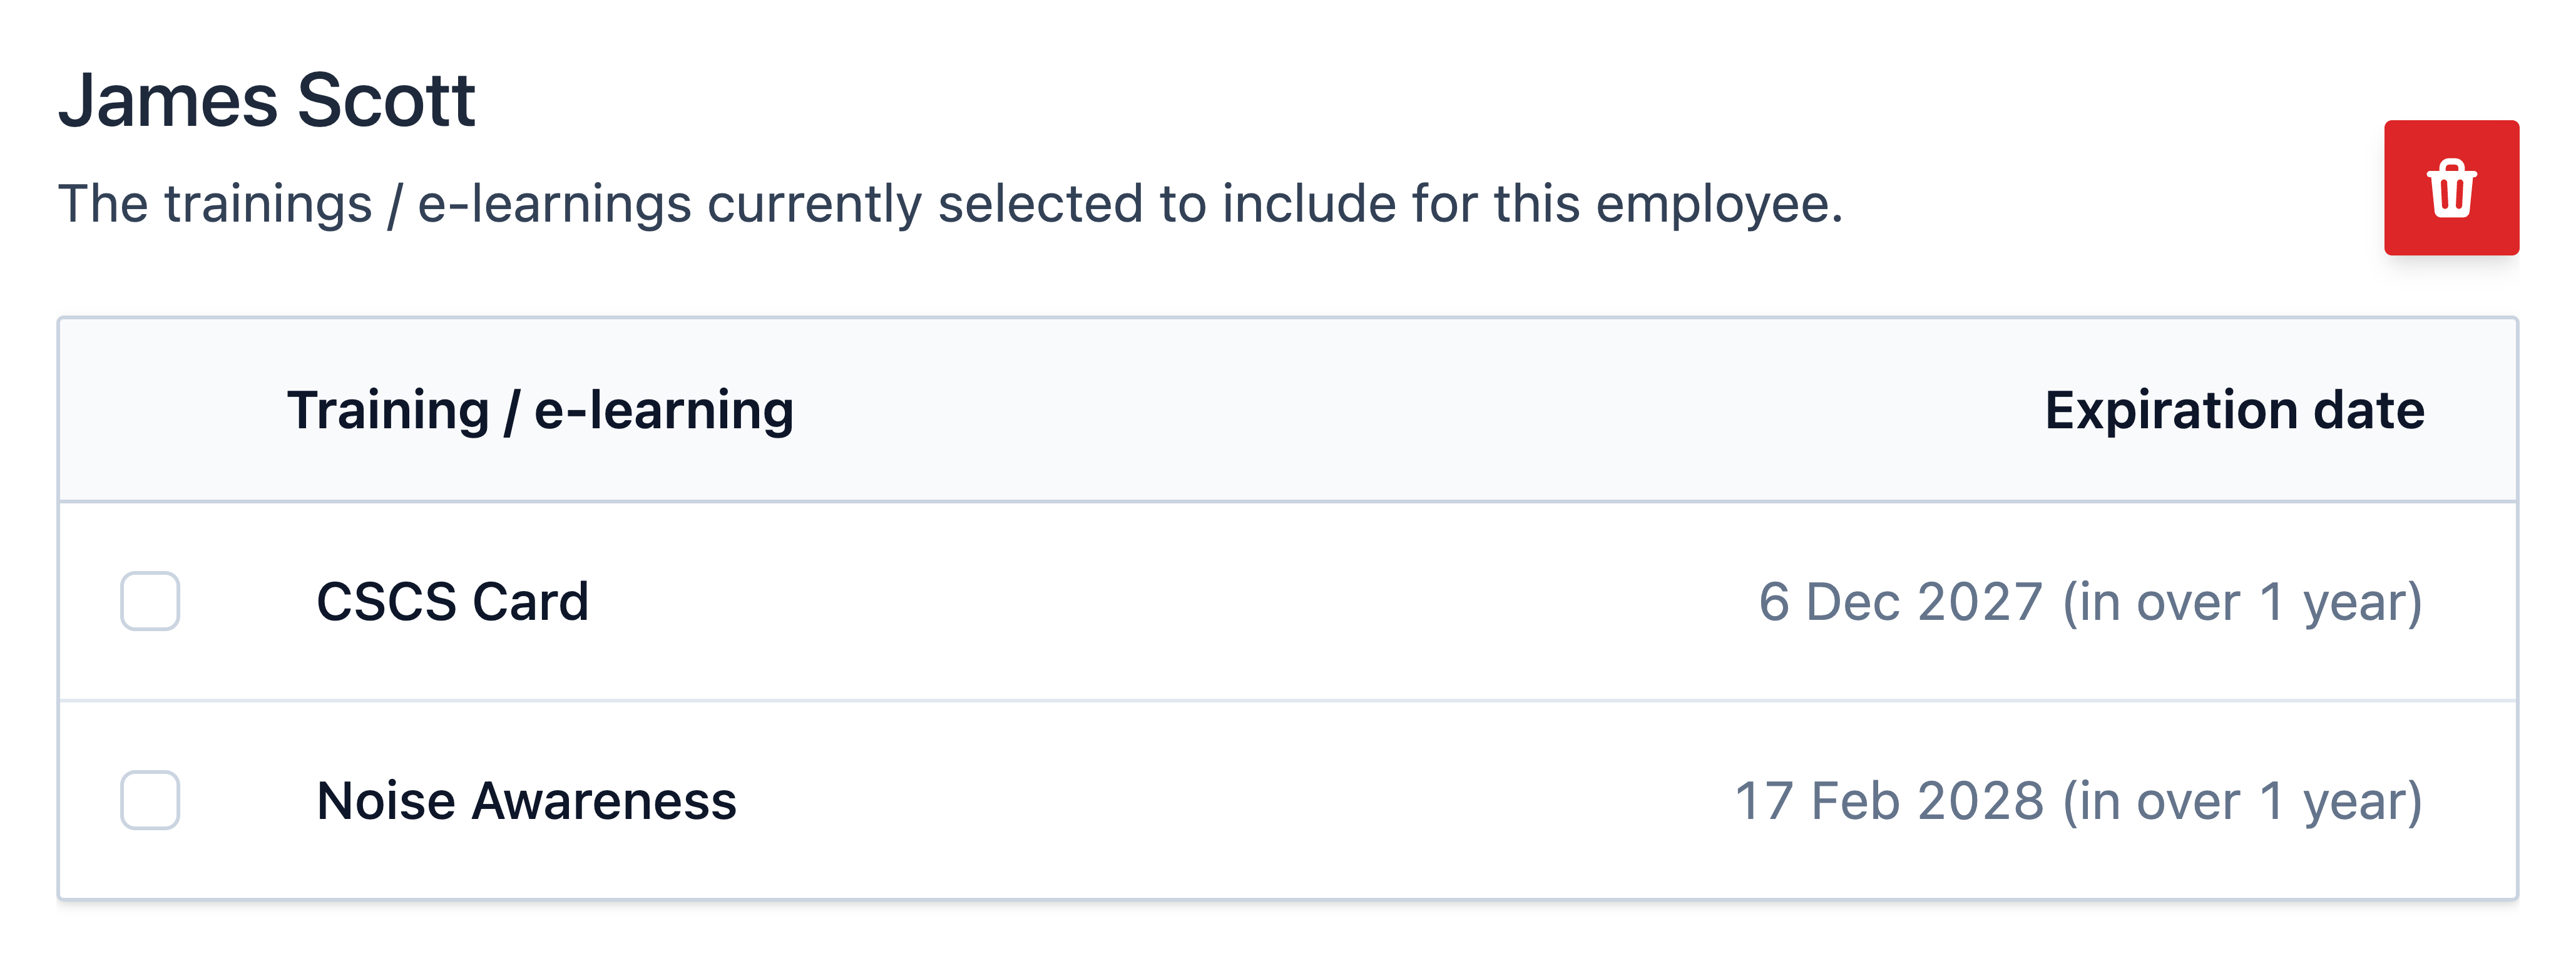Click the word "Awareness" in the second row
This screenshot has width=2576, height=973.
[x=604, y=800]
